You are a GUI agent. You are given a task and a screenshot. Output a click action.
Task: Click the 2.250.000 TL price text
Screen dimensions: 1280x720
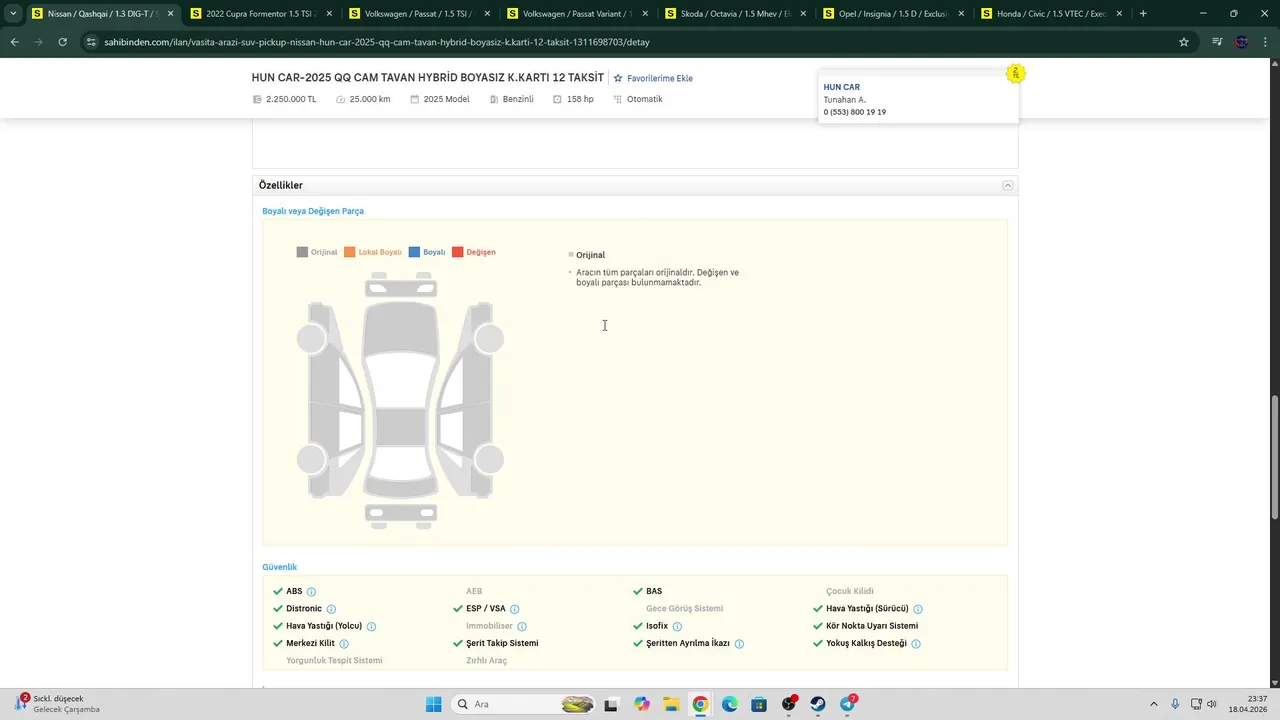pyautogui.click(x=291, y=99)
